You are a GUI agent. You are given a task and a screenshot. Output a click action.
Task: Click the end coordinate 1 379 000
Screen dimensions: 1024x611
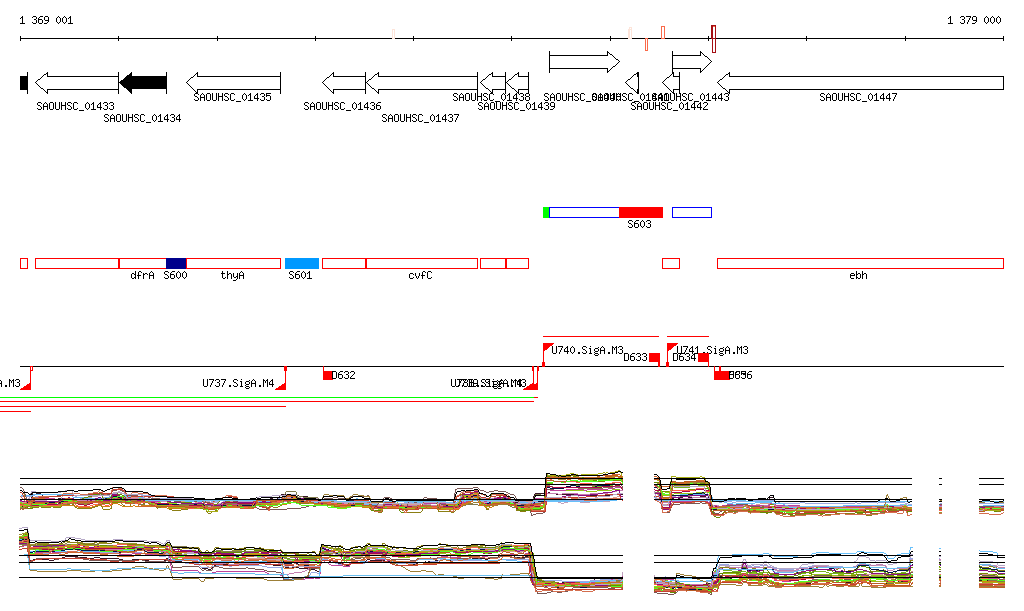(974, 20)
